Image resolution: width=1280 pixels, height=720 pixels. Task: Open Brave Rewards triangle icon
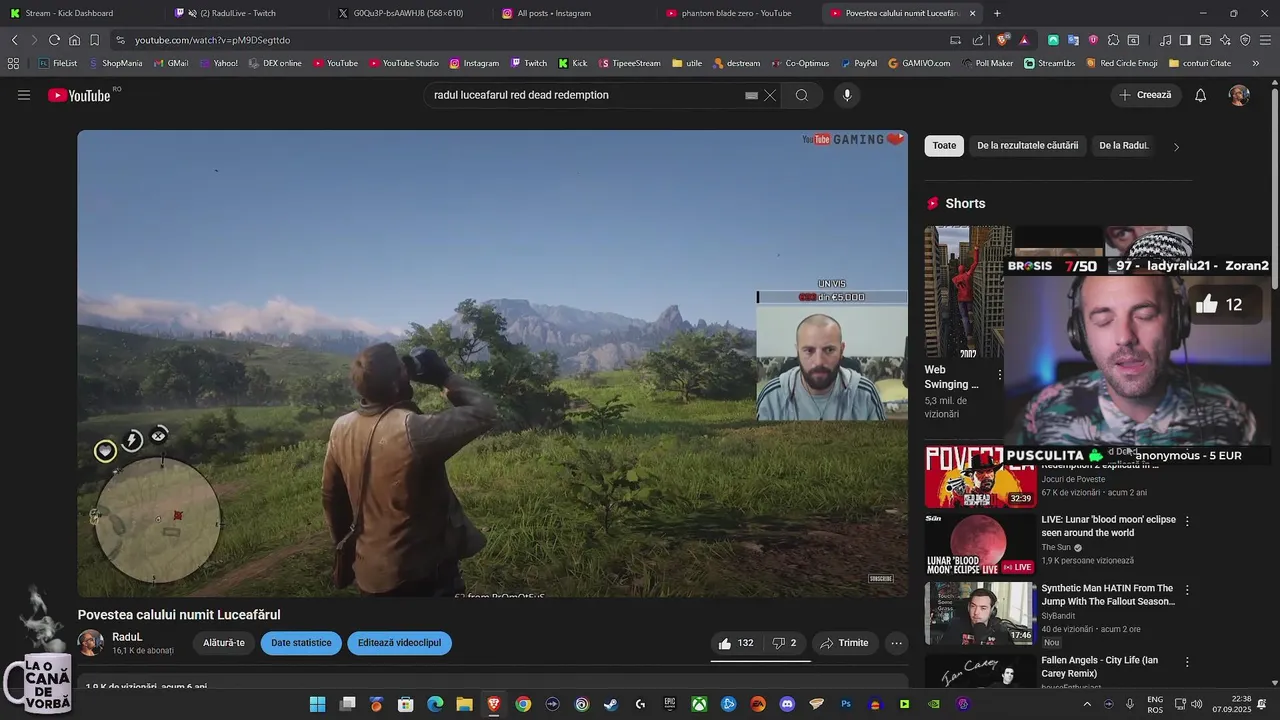(x=1024, y=40)
